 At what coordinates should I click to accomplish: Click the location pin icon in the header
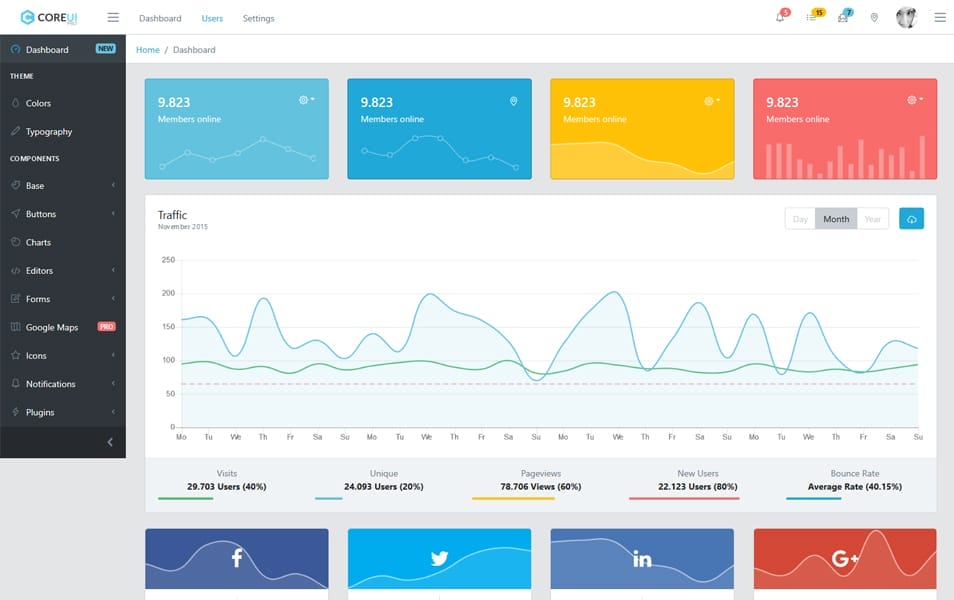coord(874,17)
